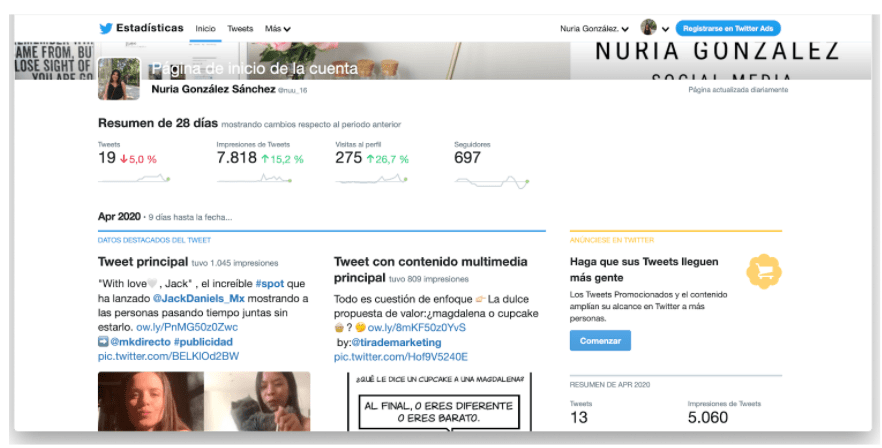Click the large profile photo of Nuria
882x448 pixels.
pos(119,79)
